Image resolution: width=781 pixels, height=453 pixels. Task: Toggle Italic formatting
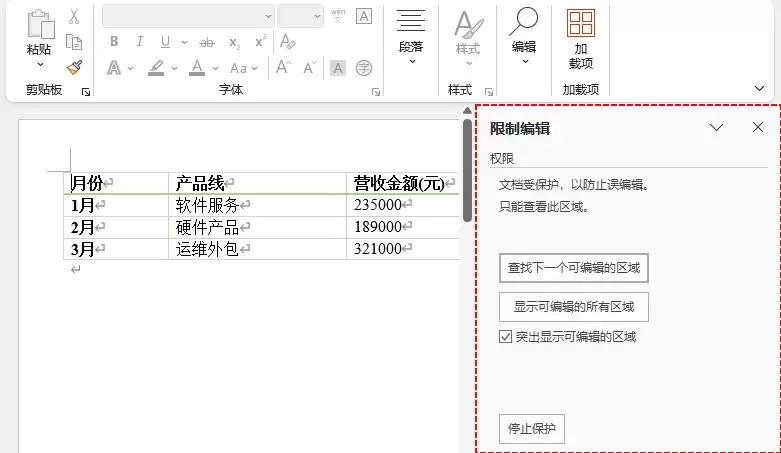[x=139, y=42]
